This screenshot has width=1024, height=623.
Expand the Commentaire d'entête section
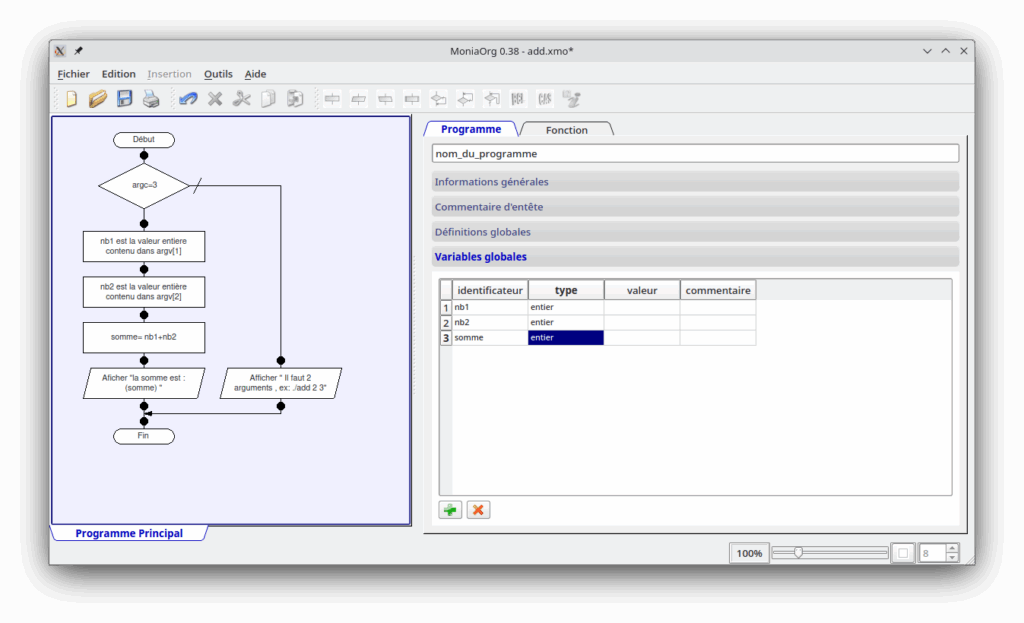(694, 207)
